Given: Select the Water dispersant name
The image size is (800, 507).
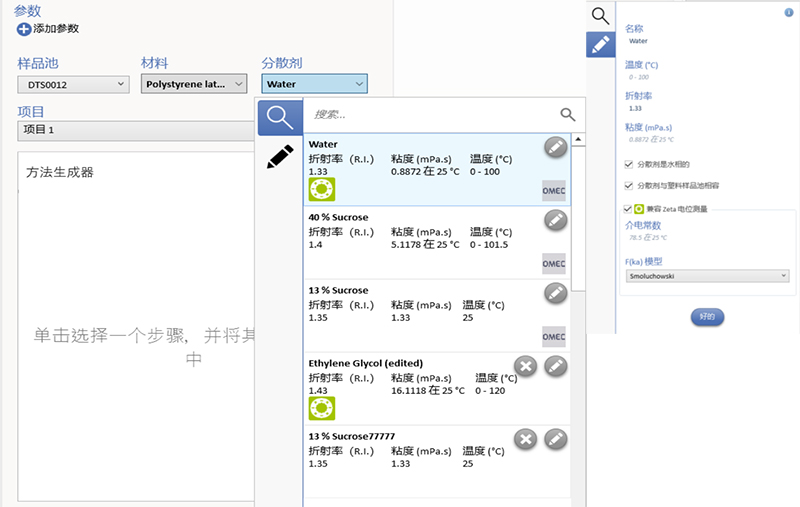Looking at the screenshot, I should pos(323,144).
